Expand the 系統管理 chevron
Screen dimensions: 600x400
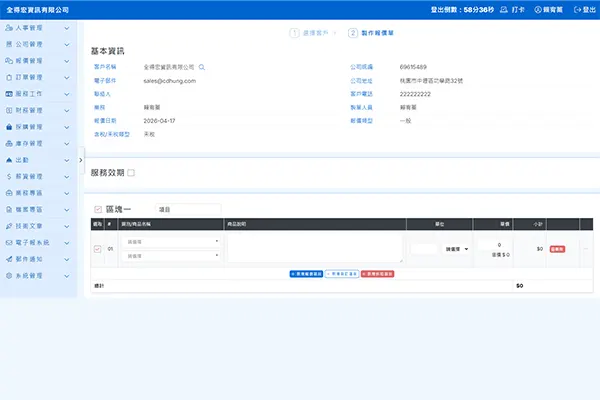(67, 276)
